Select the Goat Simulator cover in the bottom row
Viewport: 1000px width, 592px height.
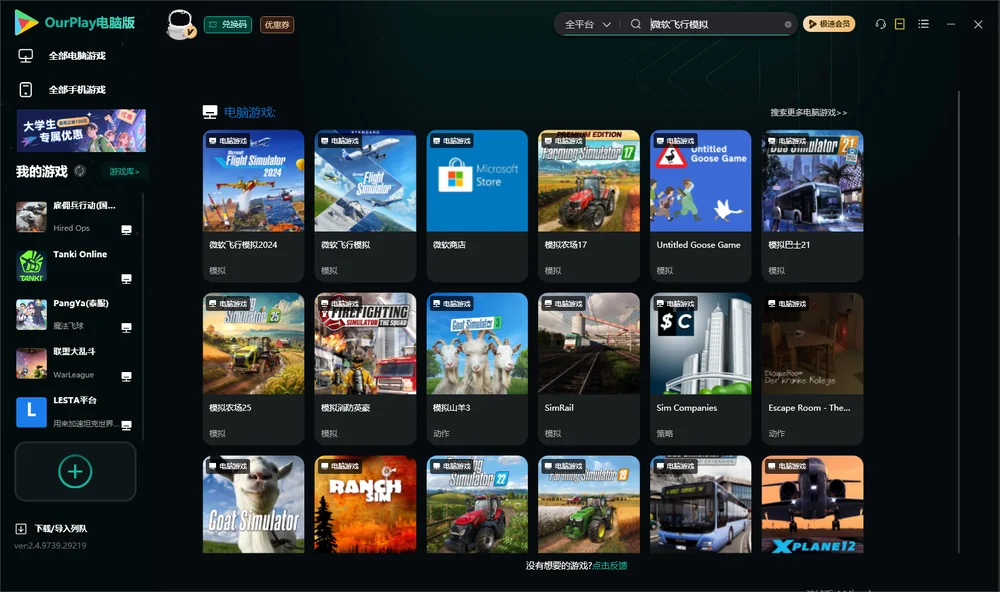pyautogui.click(x=253, y=504)
